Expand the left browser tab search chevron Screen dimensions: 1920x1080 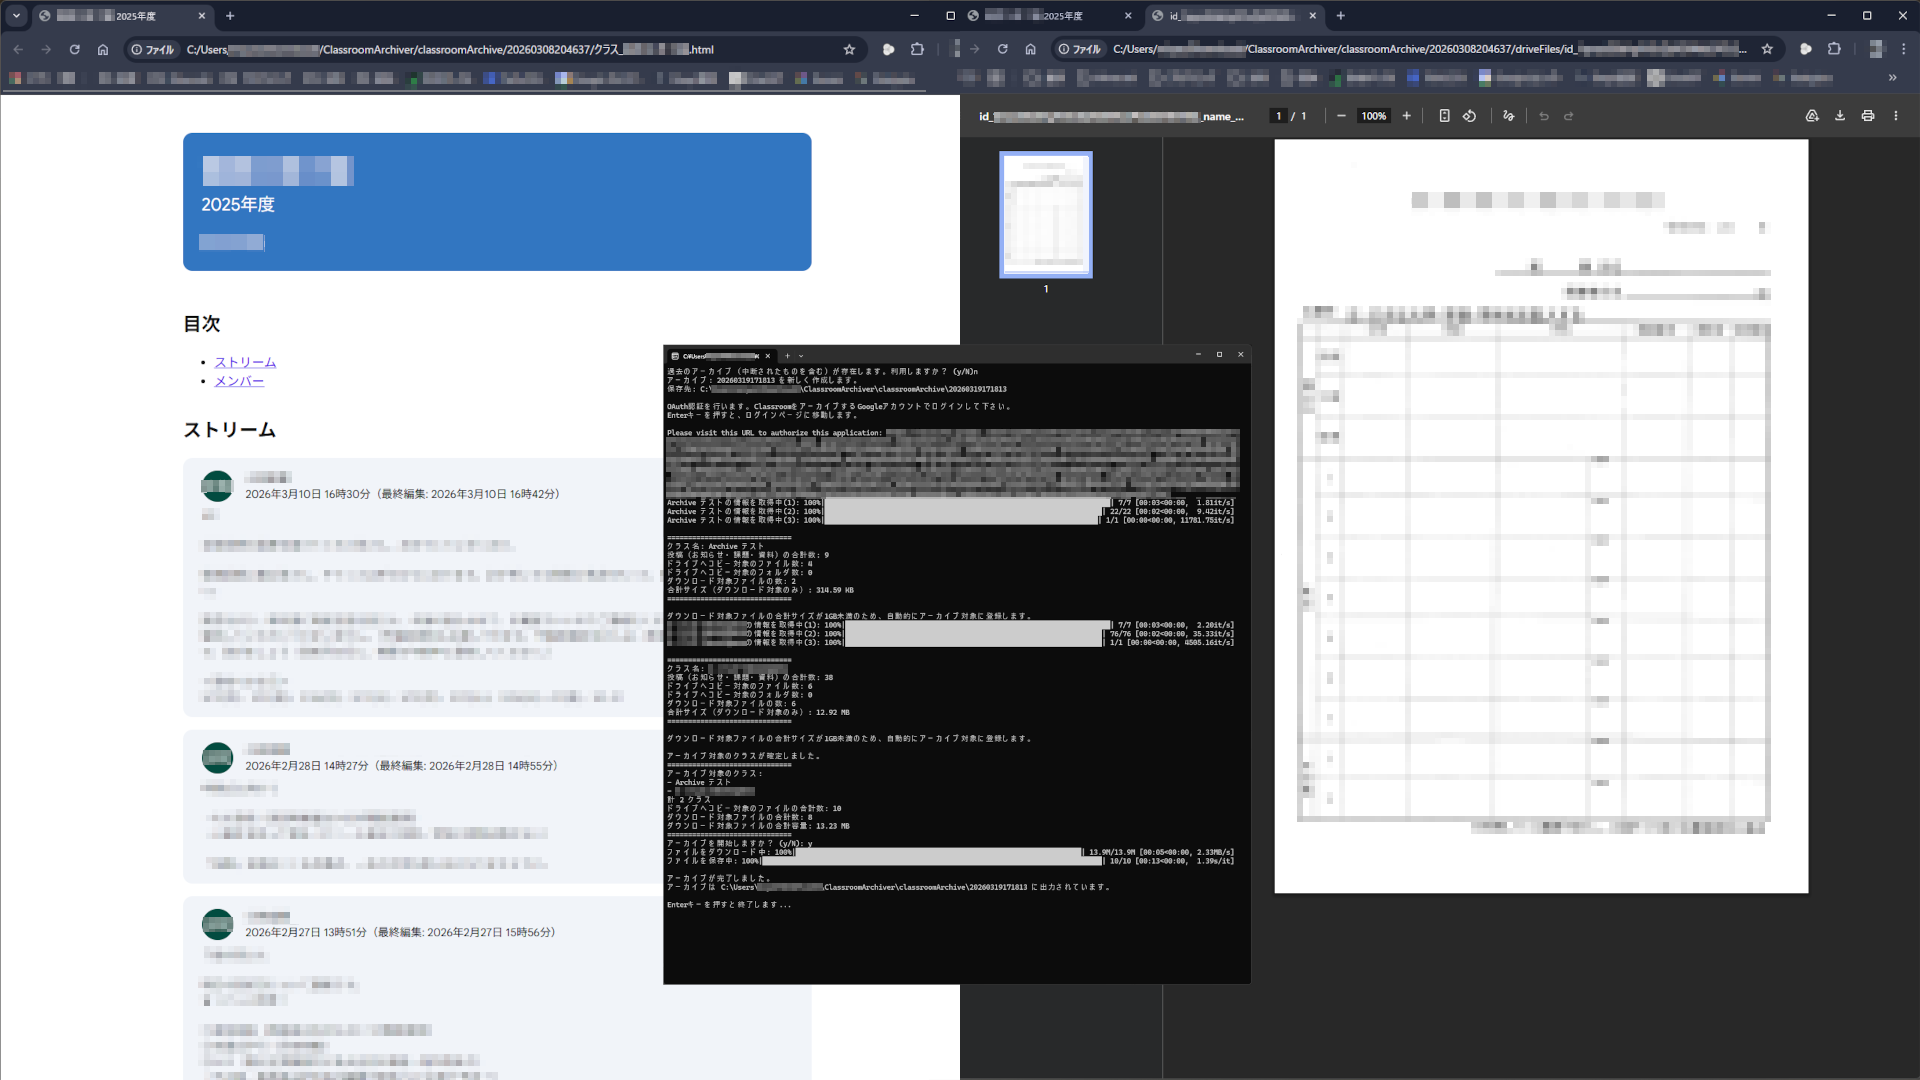coord(16,16)
